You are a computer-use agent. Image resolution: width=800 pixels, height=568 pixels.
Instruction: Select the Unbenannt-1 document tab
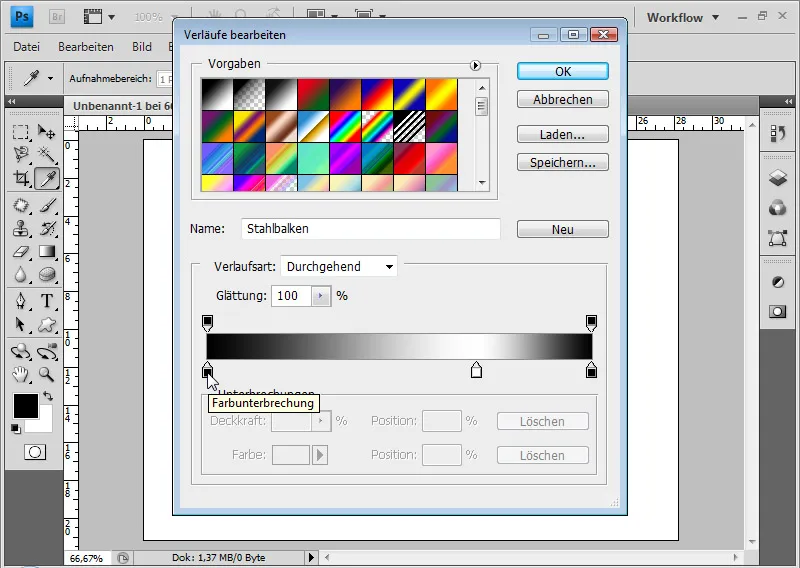[x=122, y=106]
